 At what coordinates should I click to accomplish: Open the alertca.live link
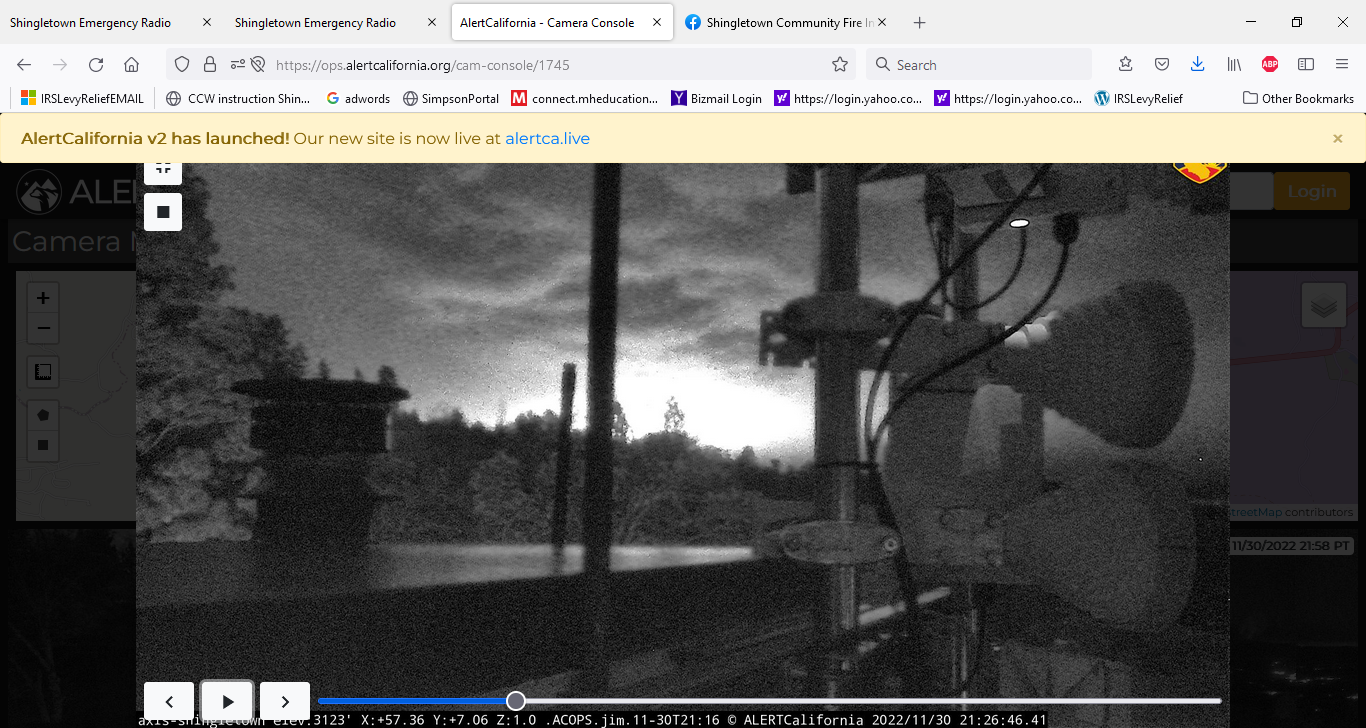click(x=547, y=139)
